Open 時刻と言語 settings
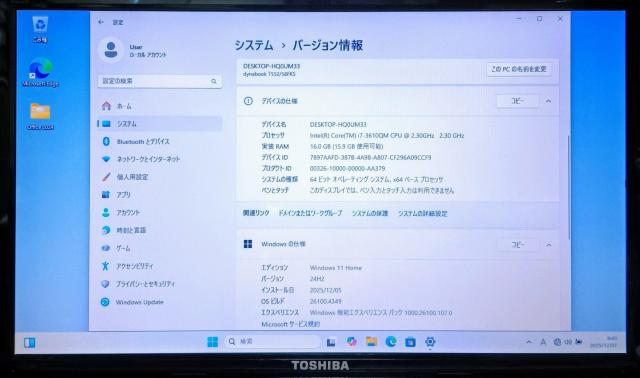The width and height of the screenshot is (640, 378). click(160, 230)
